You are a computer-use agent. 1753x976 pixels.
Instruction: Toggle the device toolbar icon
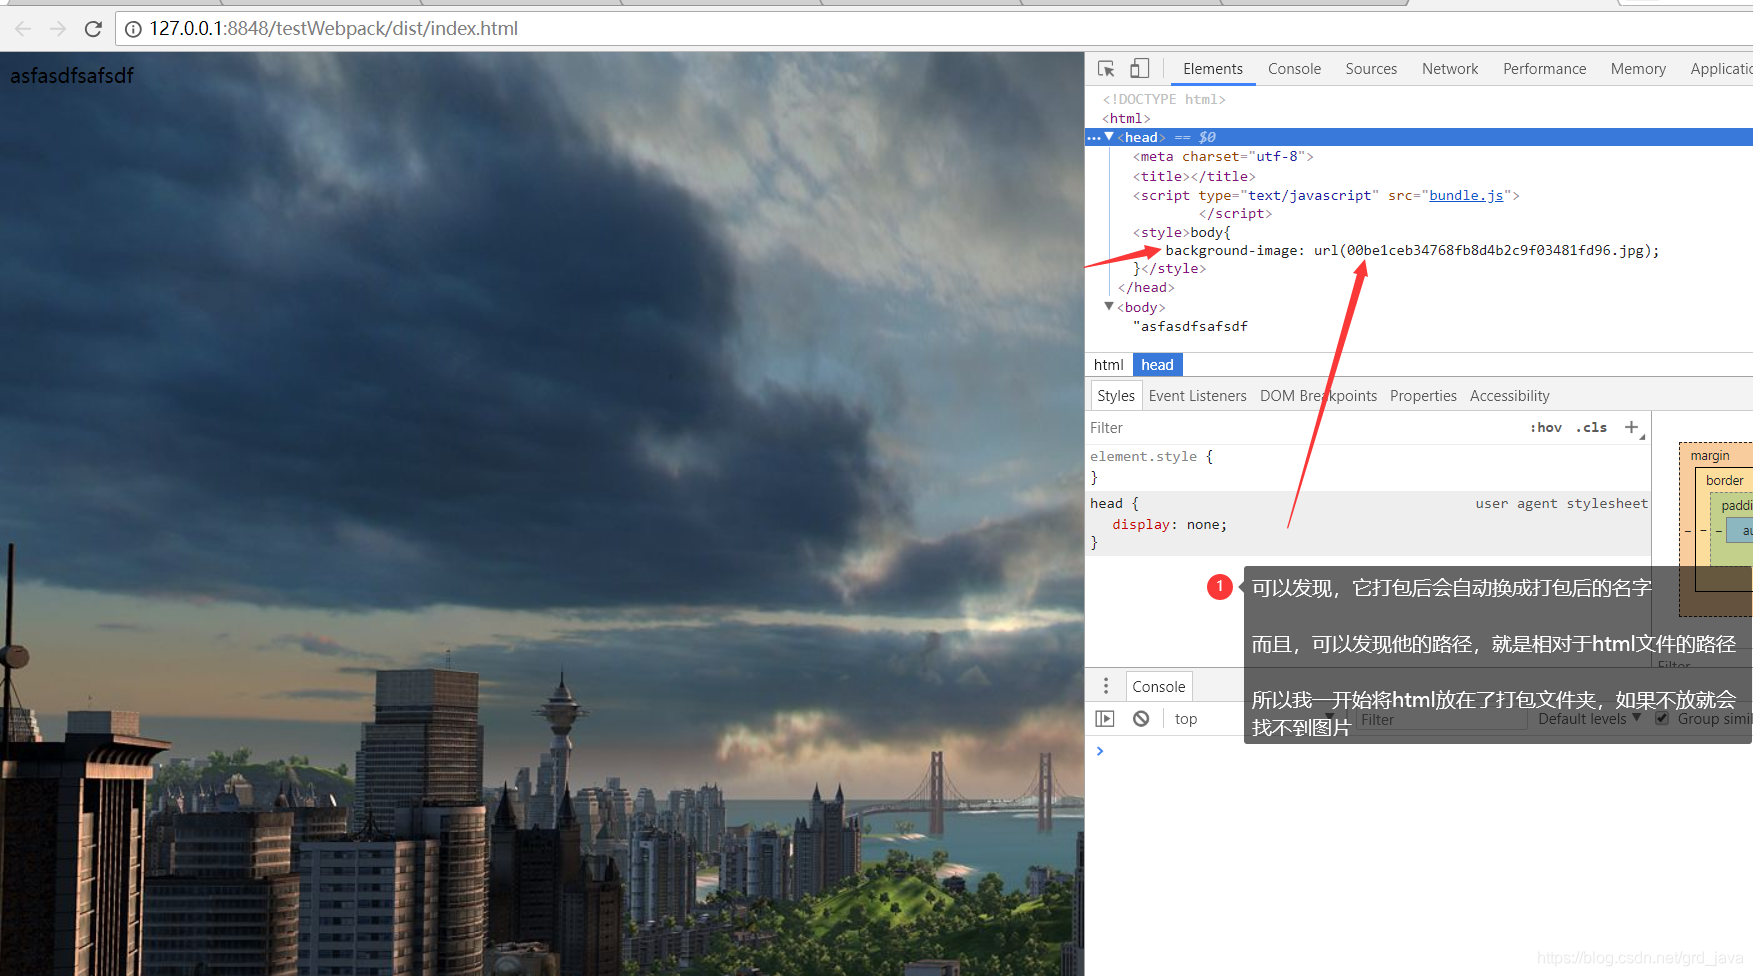tap(1139, 68)
